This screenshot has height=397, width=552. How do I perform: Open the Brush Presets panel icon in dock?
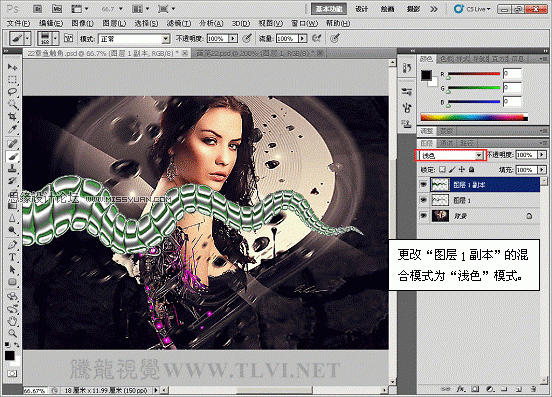click(x=407, y=92)
